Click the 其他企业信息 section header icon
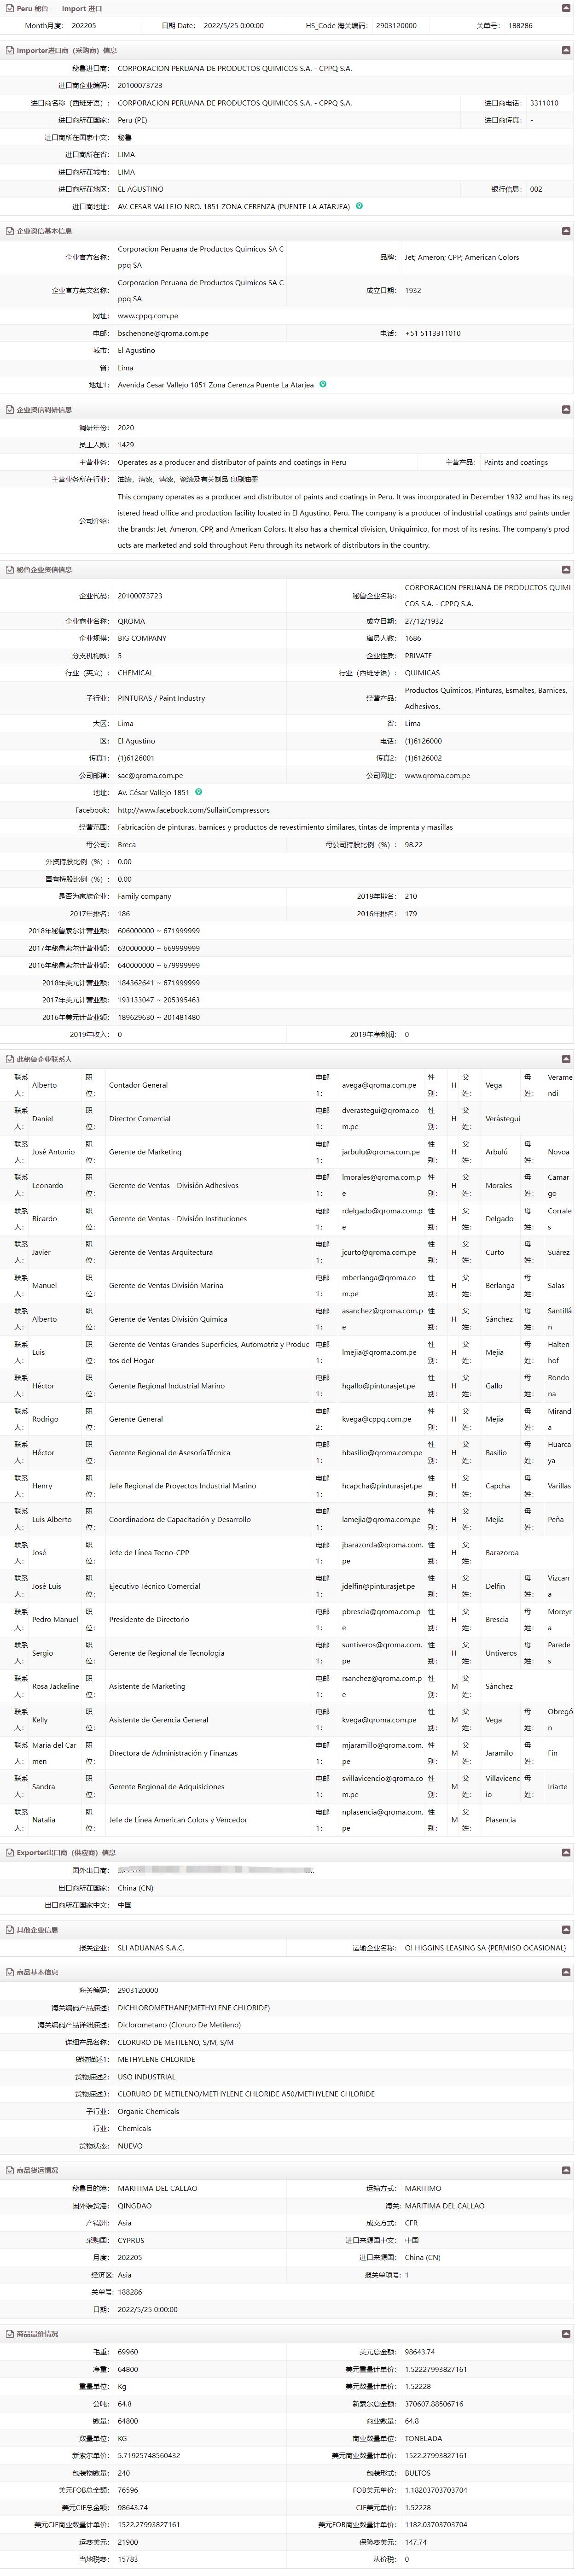This screenshot has height=2576, width=575. [x=9, y=1930]
